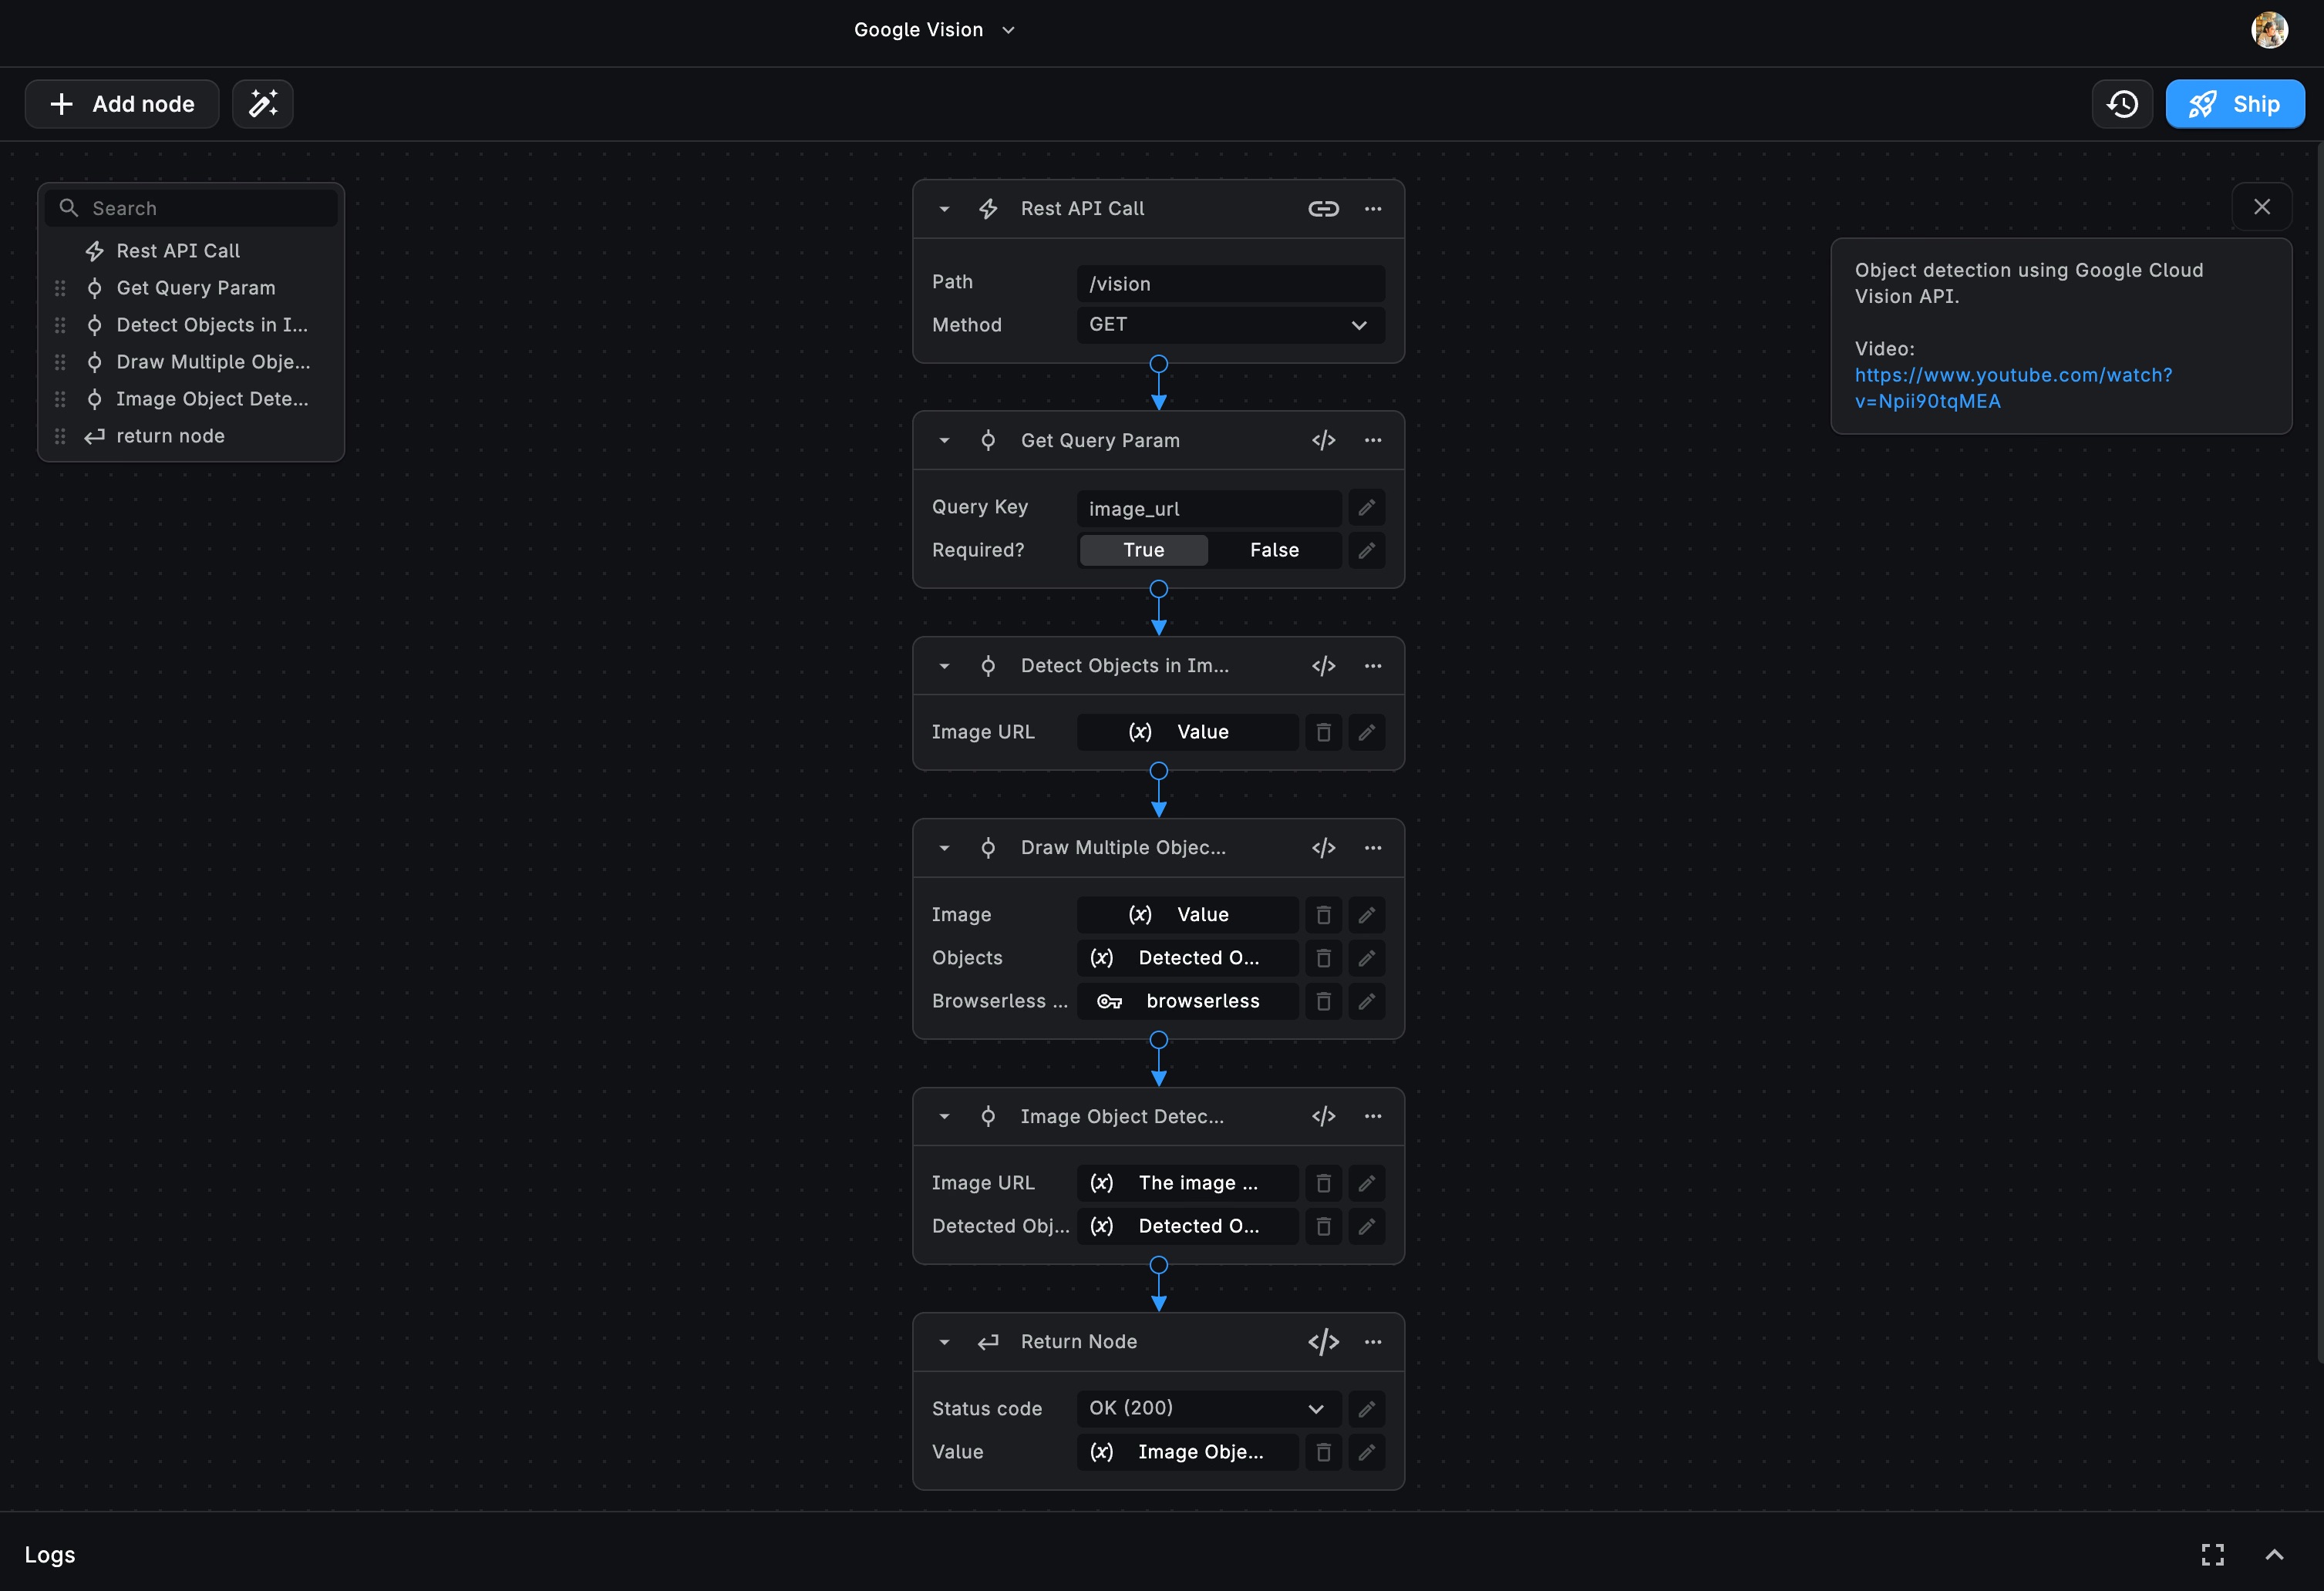The height and width of the screenshot is (1591, 2324).
Task: Select Draw Multiple Obje... in node list
Action: pyautogui.click(x=191, y=362)
